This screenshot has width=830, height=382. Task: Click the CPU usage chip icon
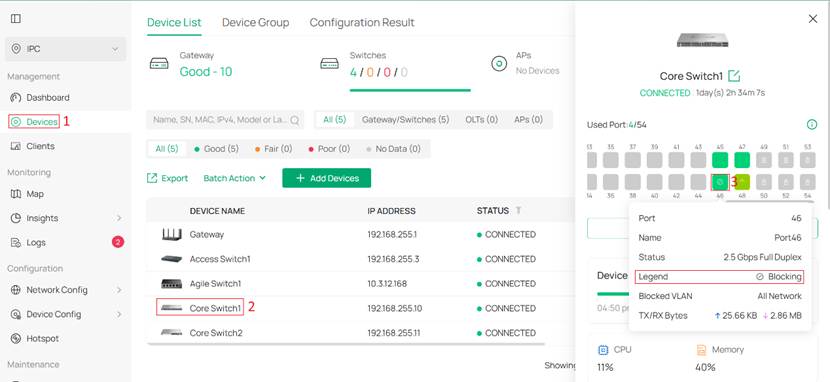tap(603, 350)
